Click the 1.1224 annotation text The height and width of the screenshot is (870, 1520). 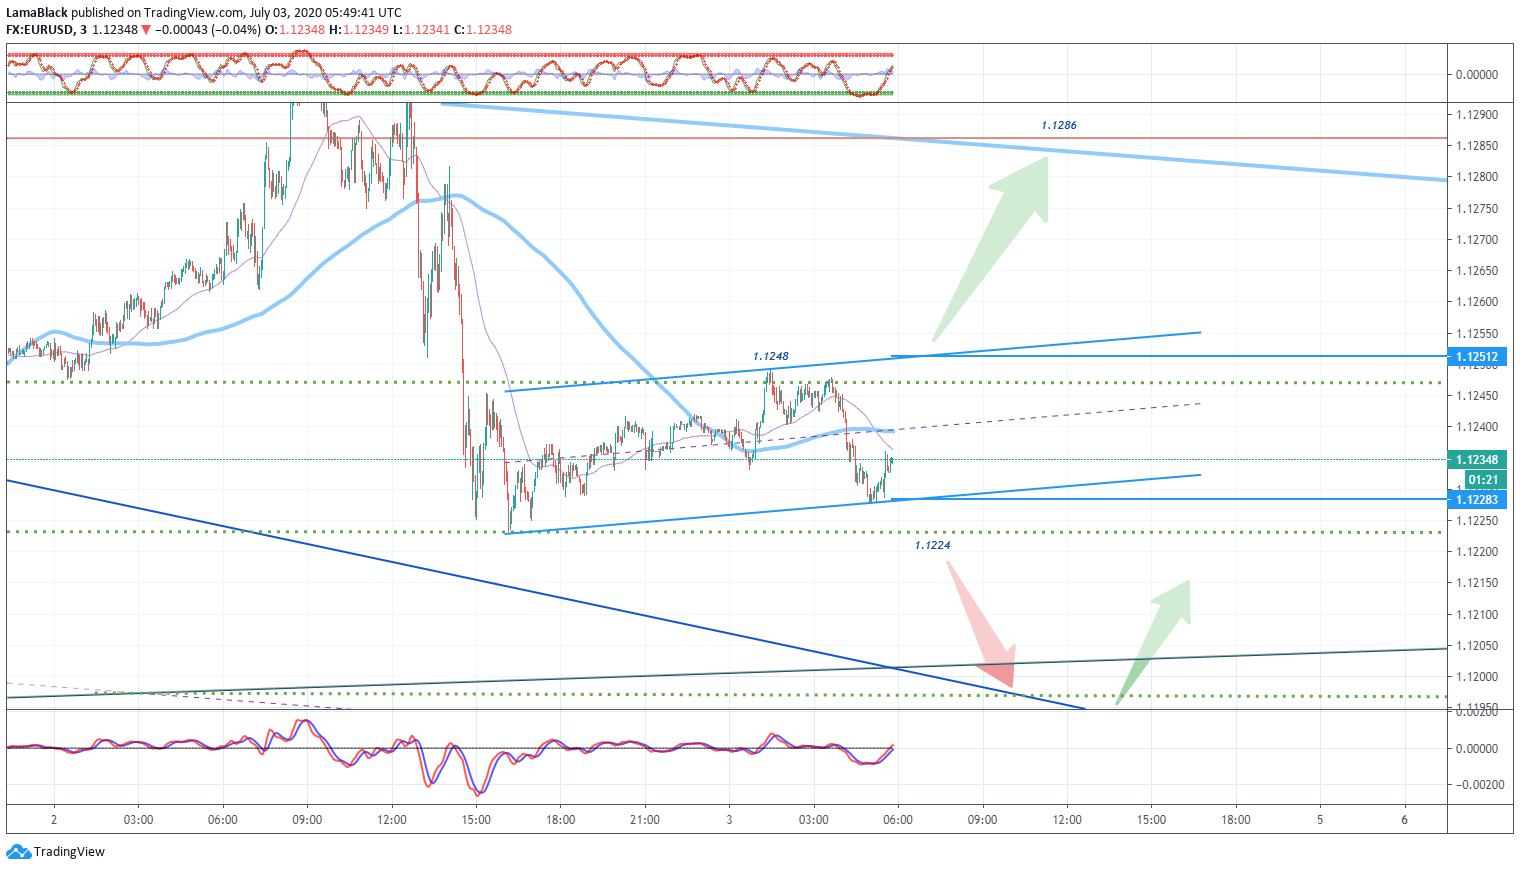pyautogui.click(x=932, y=545)
